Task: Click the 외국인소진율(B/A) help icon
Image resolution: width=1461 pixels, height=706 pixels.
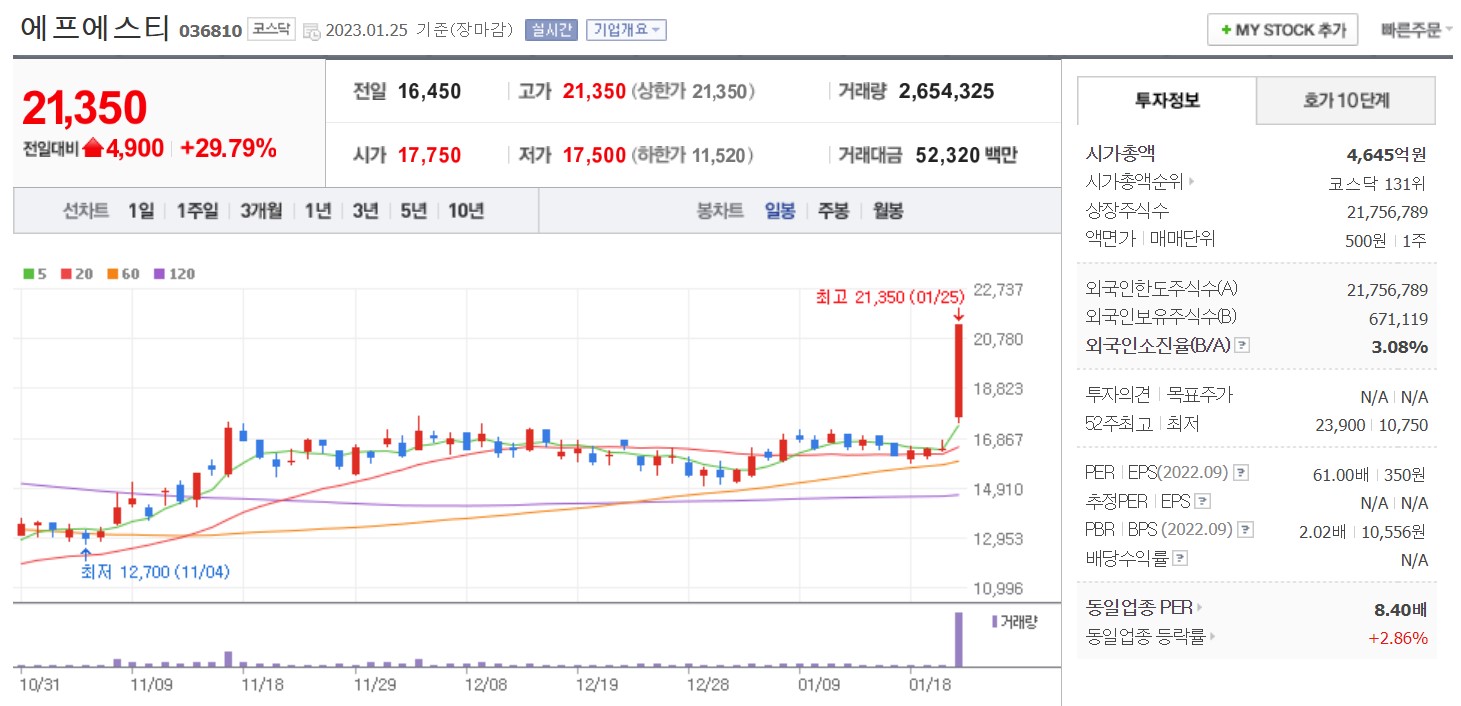Action: (1241, 345)
